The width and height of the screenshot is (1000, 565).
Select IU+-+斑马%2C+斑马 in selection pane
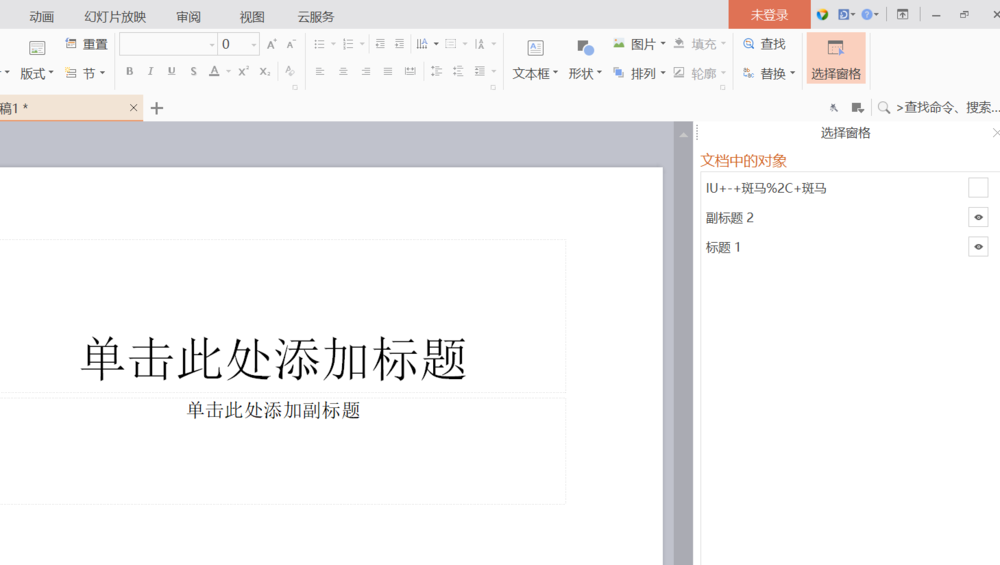click(766, 188)
